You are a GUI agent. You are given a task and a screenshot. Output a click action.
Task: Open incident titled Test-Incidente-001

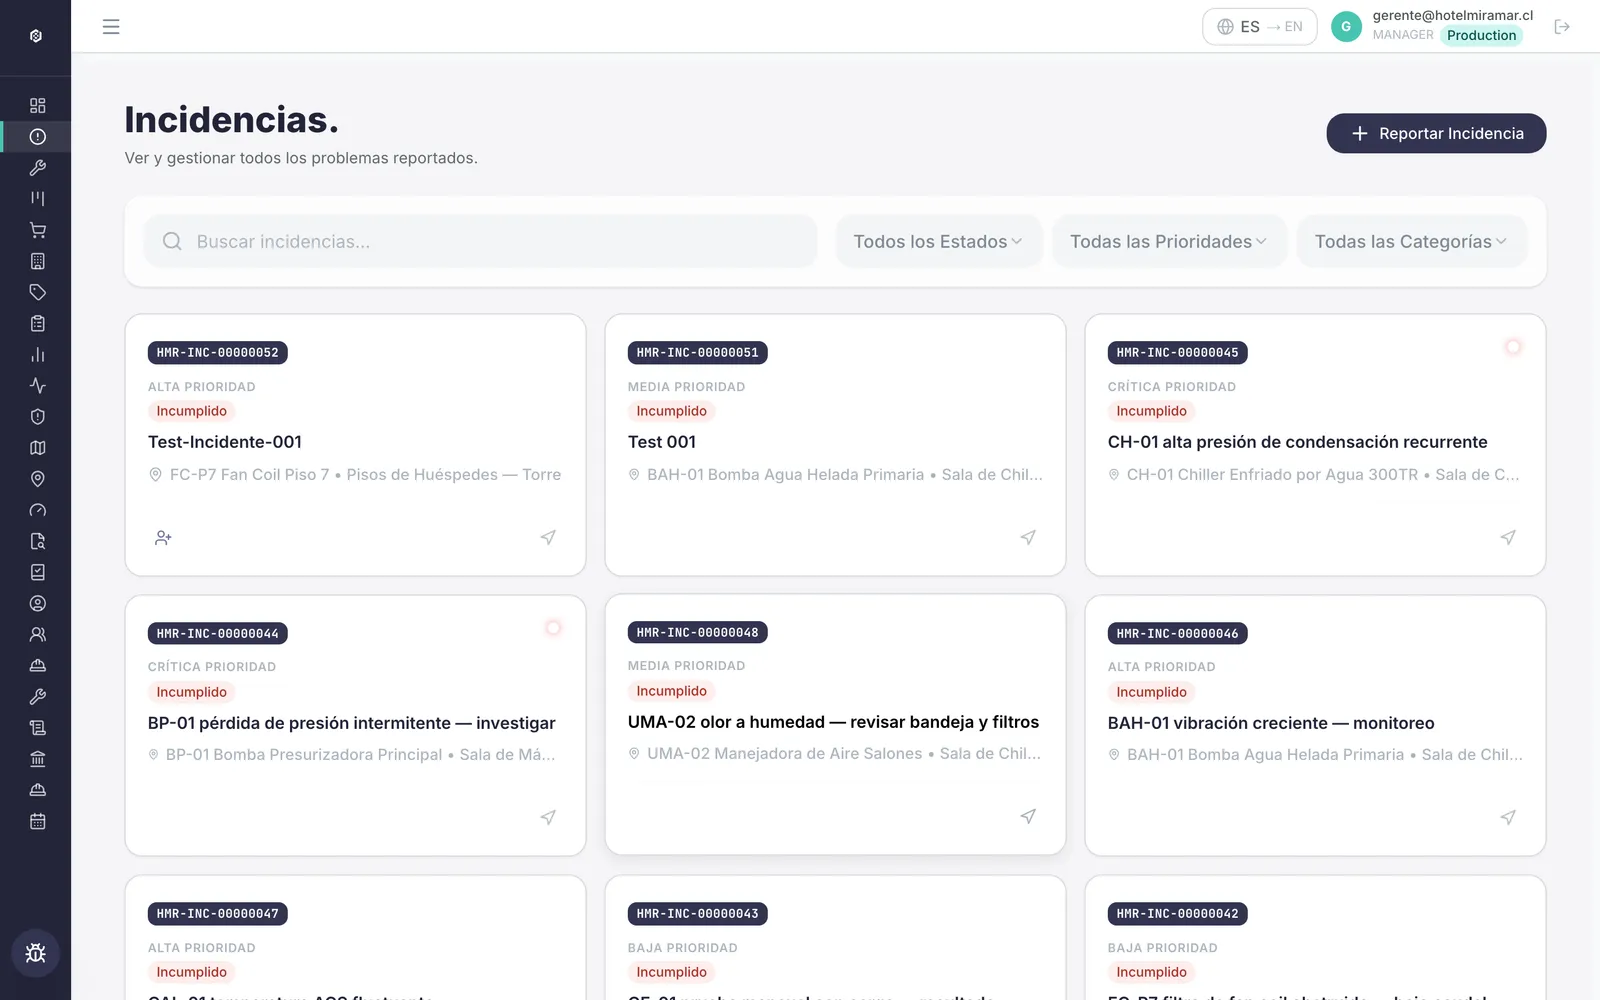tap(225, 442)
